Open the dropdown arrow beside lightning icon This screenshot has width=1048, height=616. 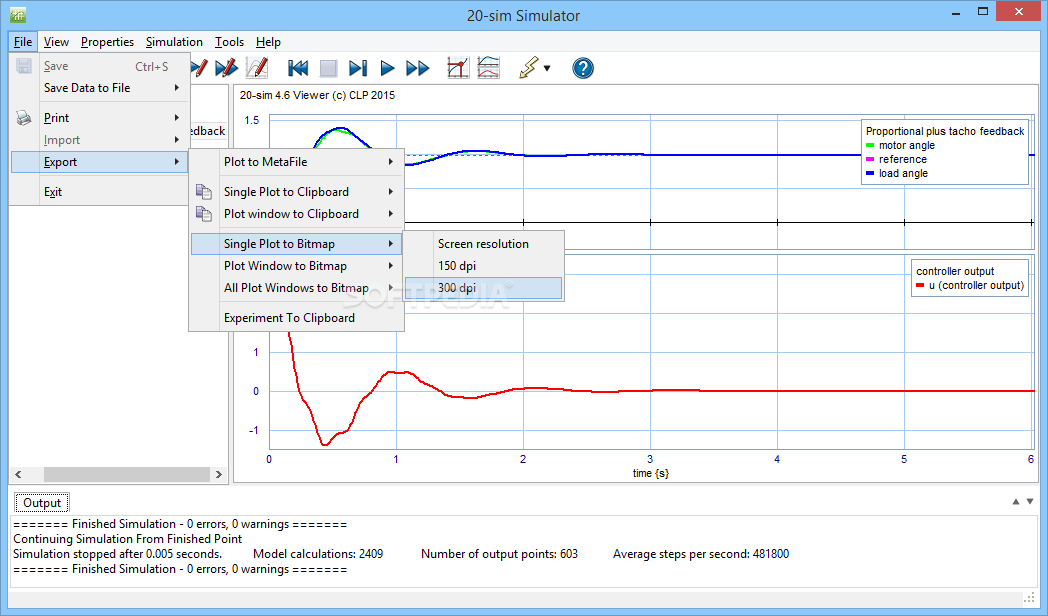coord(547,68)
